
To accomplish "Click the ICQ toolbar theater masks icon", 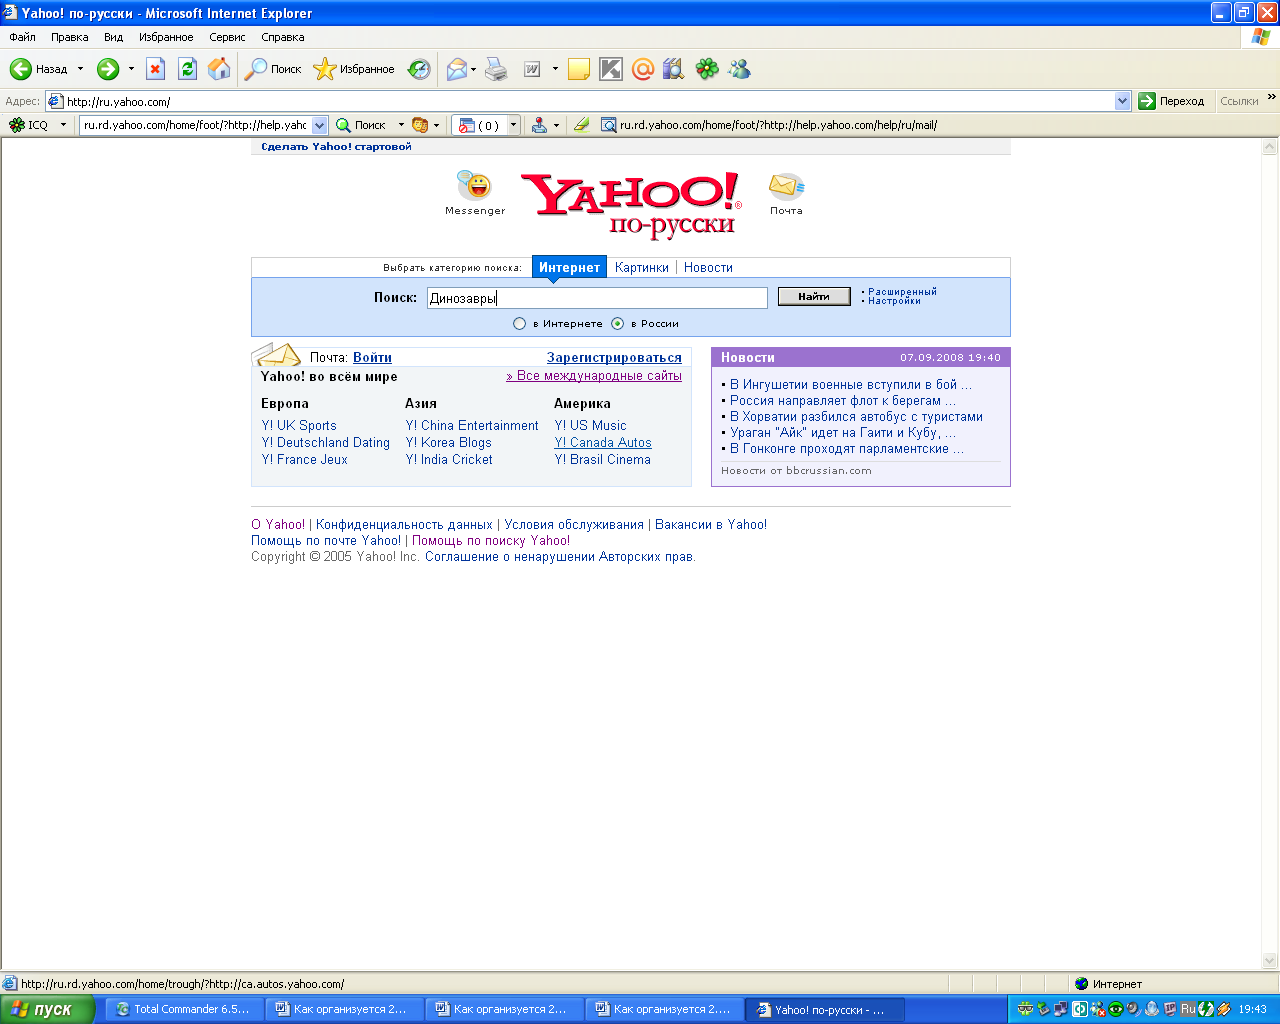I will point(420,125).
